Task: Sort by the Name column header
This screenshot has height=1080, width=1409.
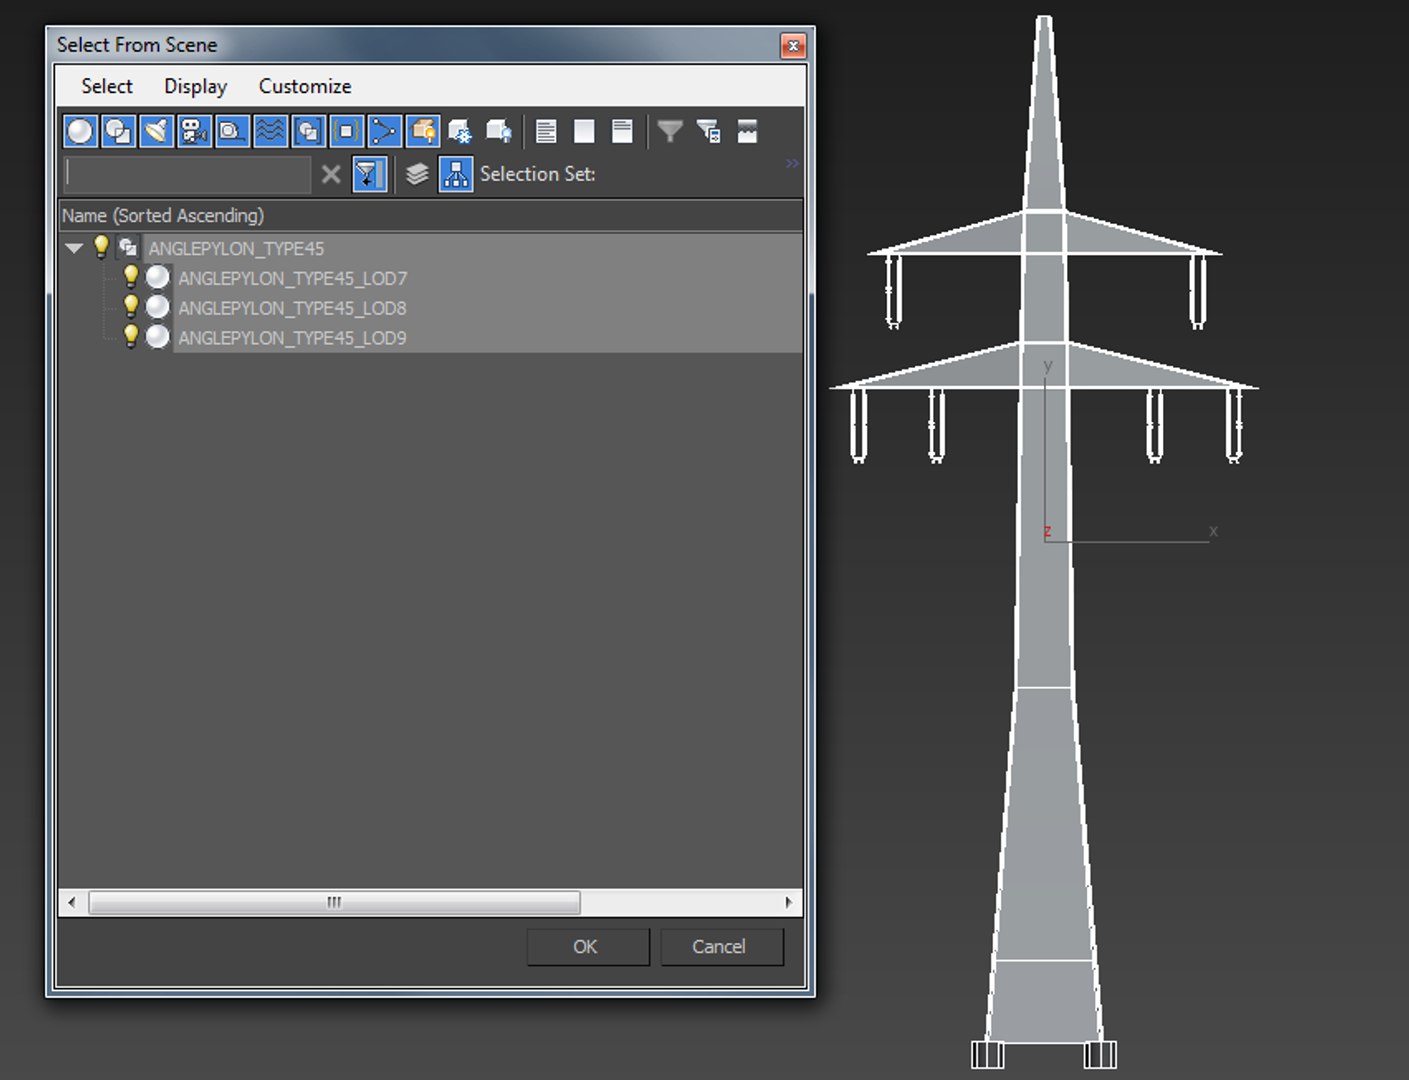Action: (x=430, y=215)
